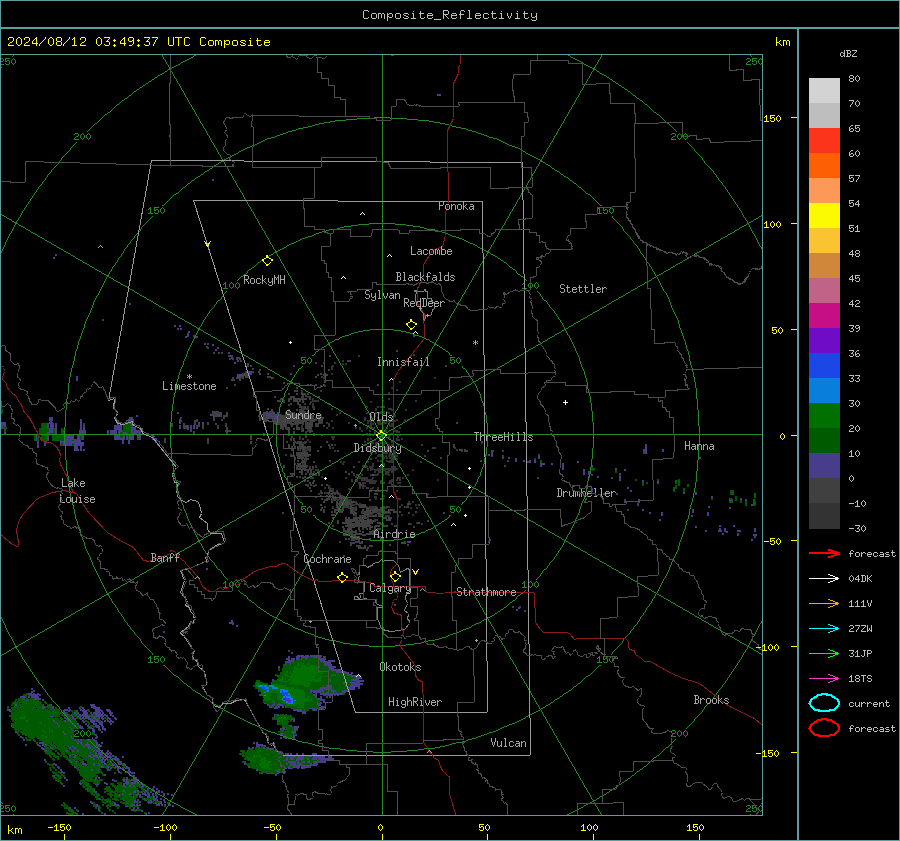Click the Lake Louise label
This screenshot has height=841, width=900.
click(x=77, y=491)
